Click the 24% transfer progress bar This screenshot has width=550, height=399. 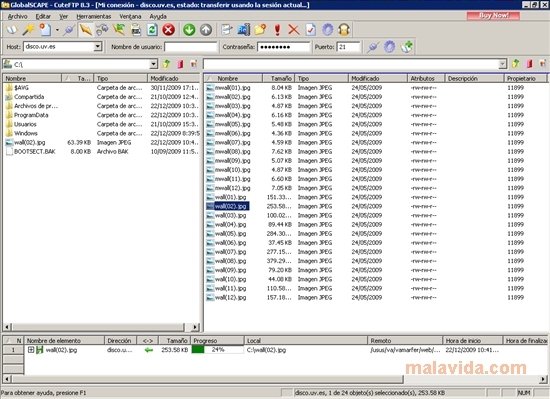point(217,350)
